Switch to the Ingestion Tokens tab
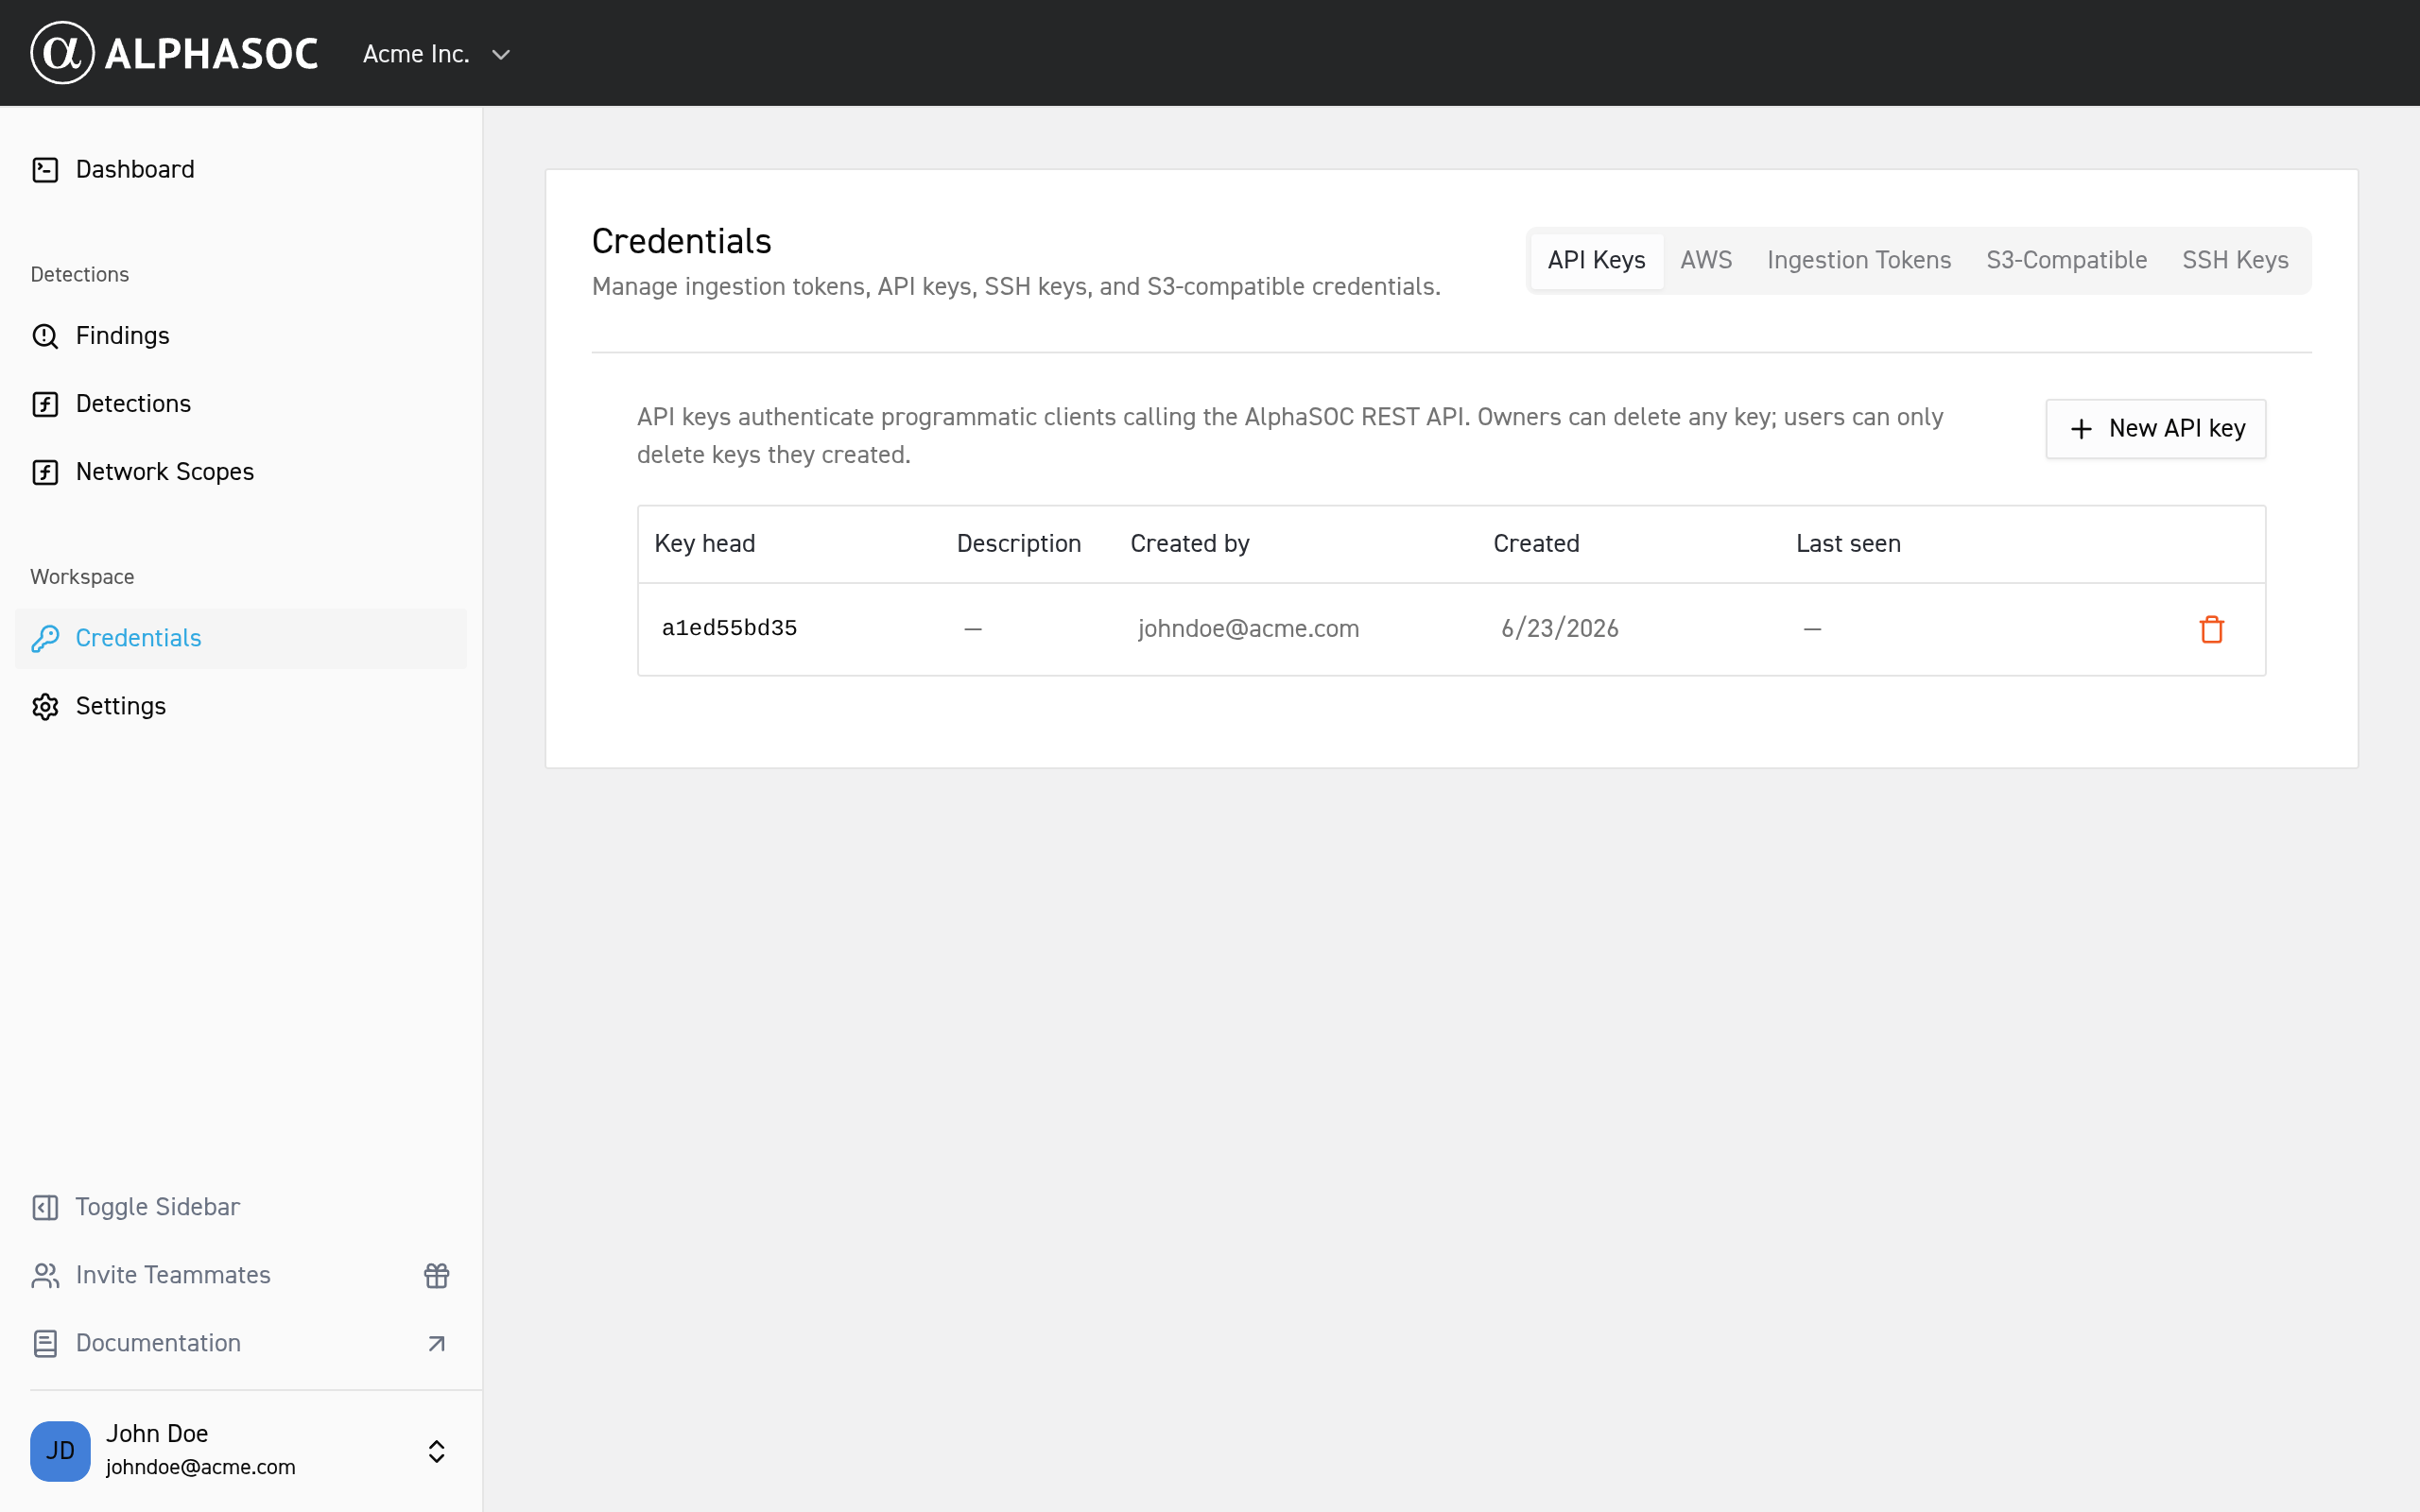The image size is (2420, 1512). click(x=1859, y=260)
